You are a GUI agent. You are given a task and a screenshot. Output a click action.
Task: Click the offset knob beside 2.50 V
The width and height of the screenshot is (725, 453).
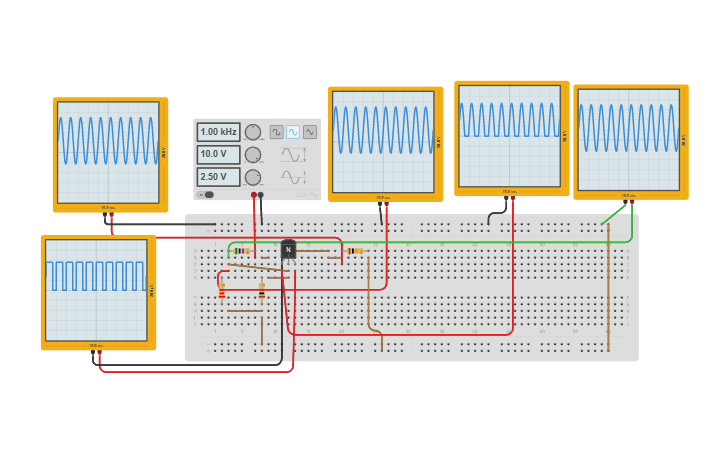[x=253, y=177]
